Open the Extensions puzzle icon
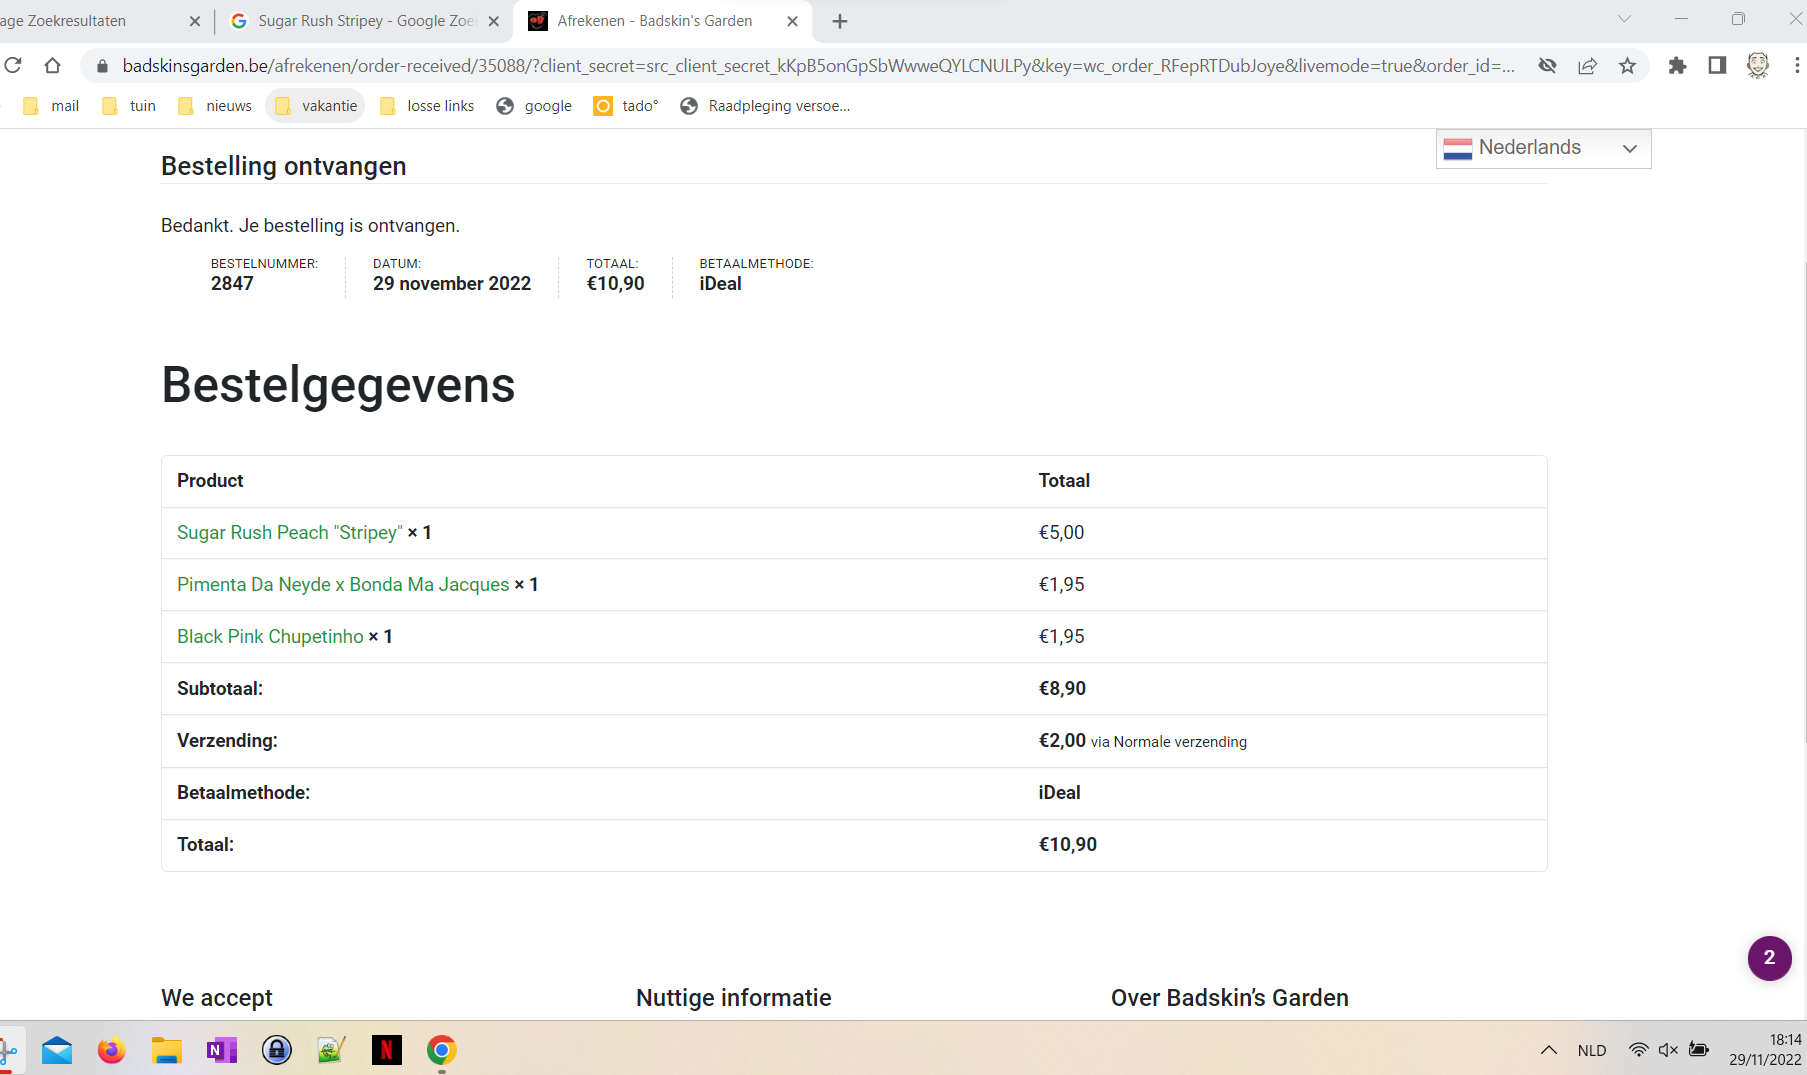 [x=1677, y=65]
